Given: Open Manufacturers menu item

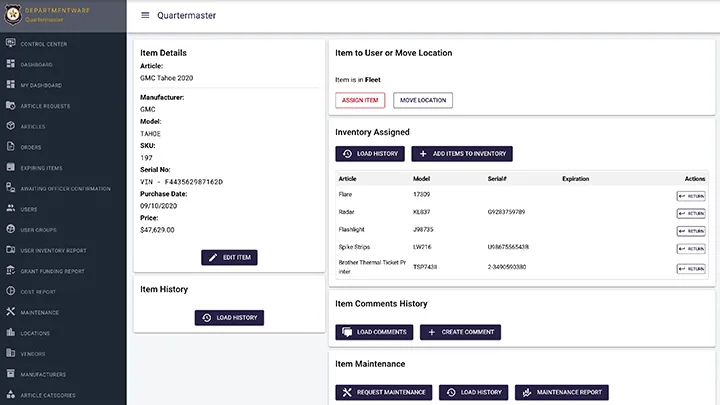Looking at the screenshot, I should [43, 375].
